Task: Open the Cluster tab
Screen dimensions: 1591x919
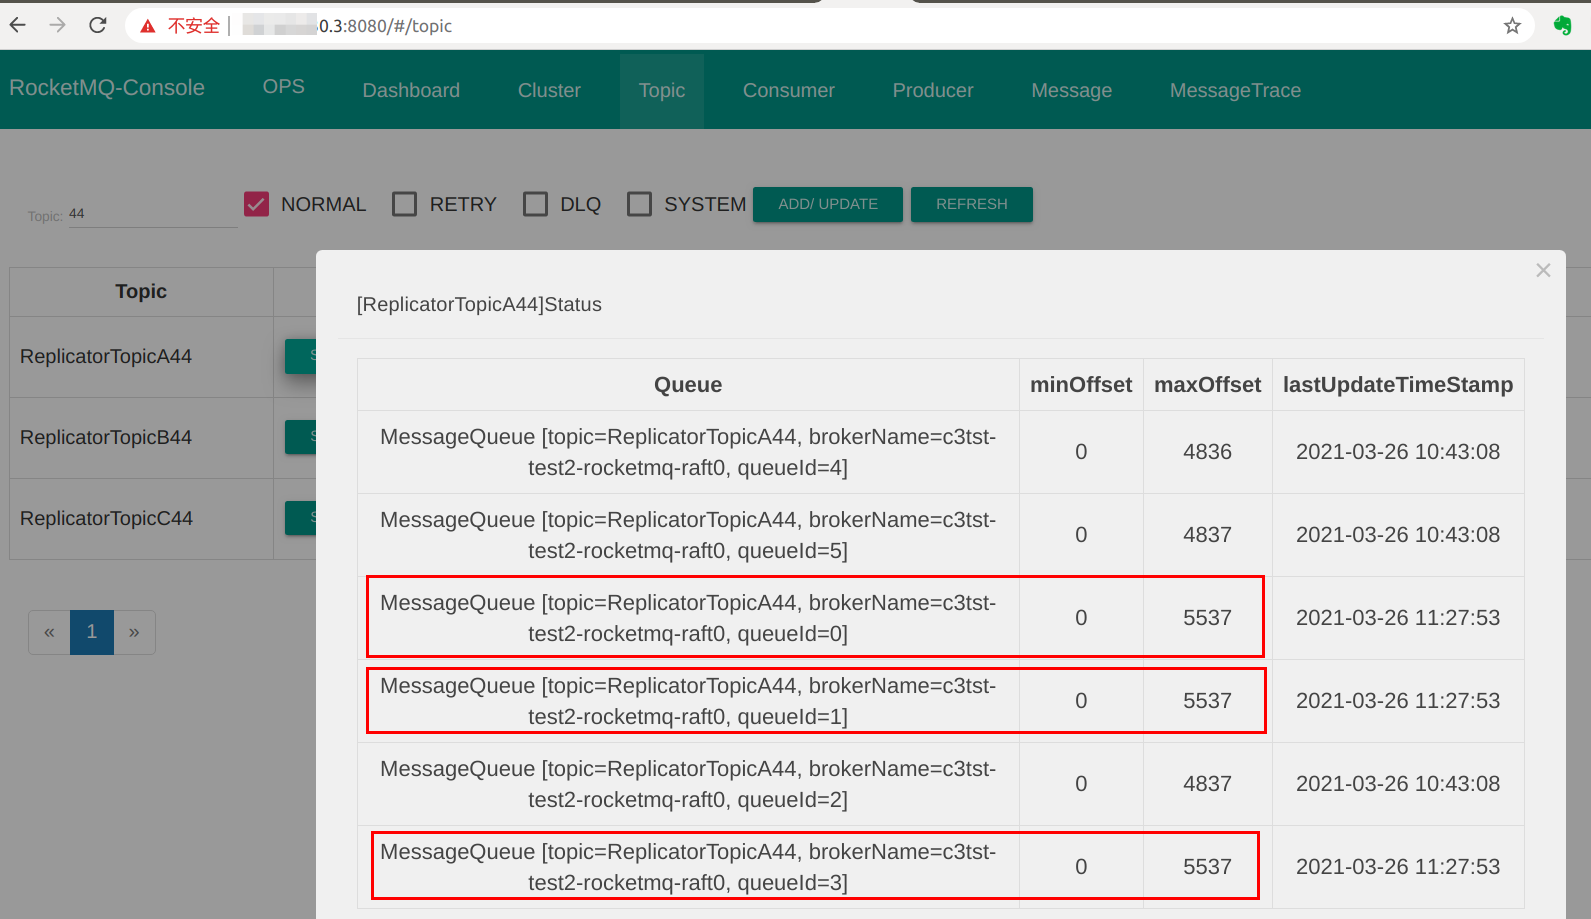Action: point(549,90)
